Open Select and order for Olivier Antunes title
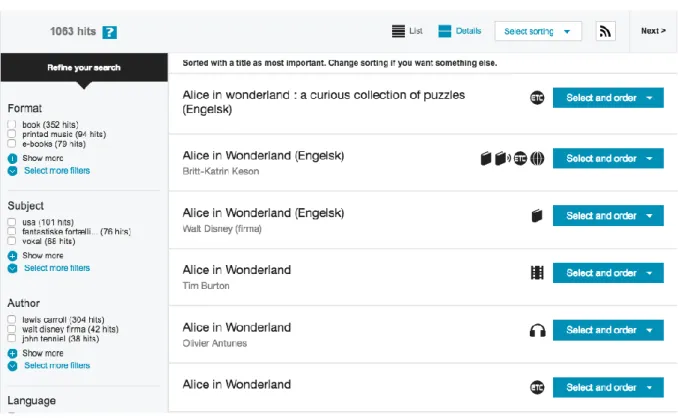678x420 pixels. [608, 330]
